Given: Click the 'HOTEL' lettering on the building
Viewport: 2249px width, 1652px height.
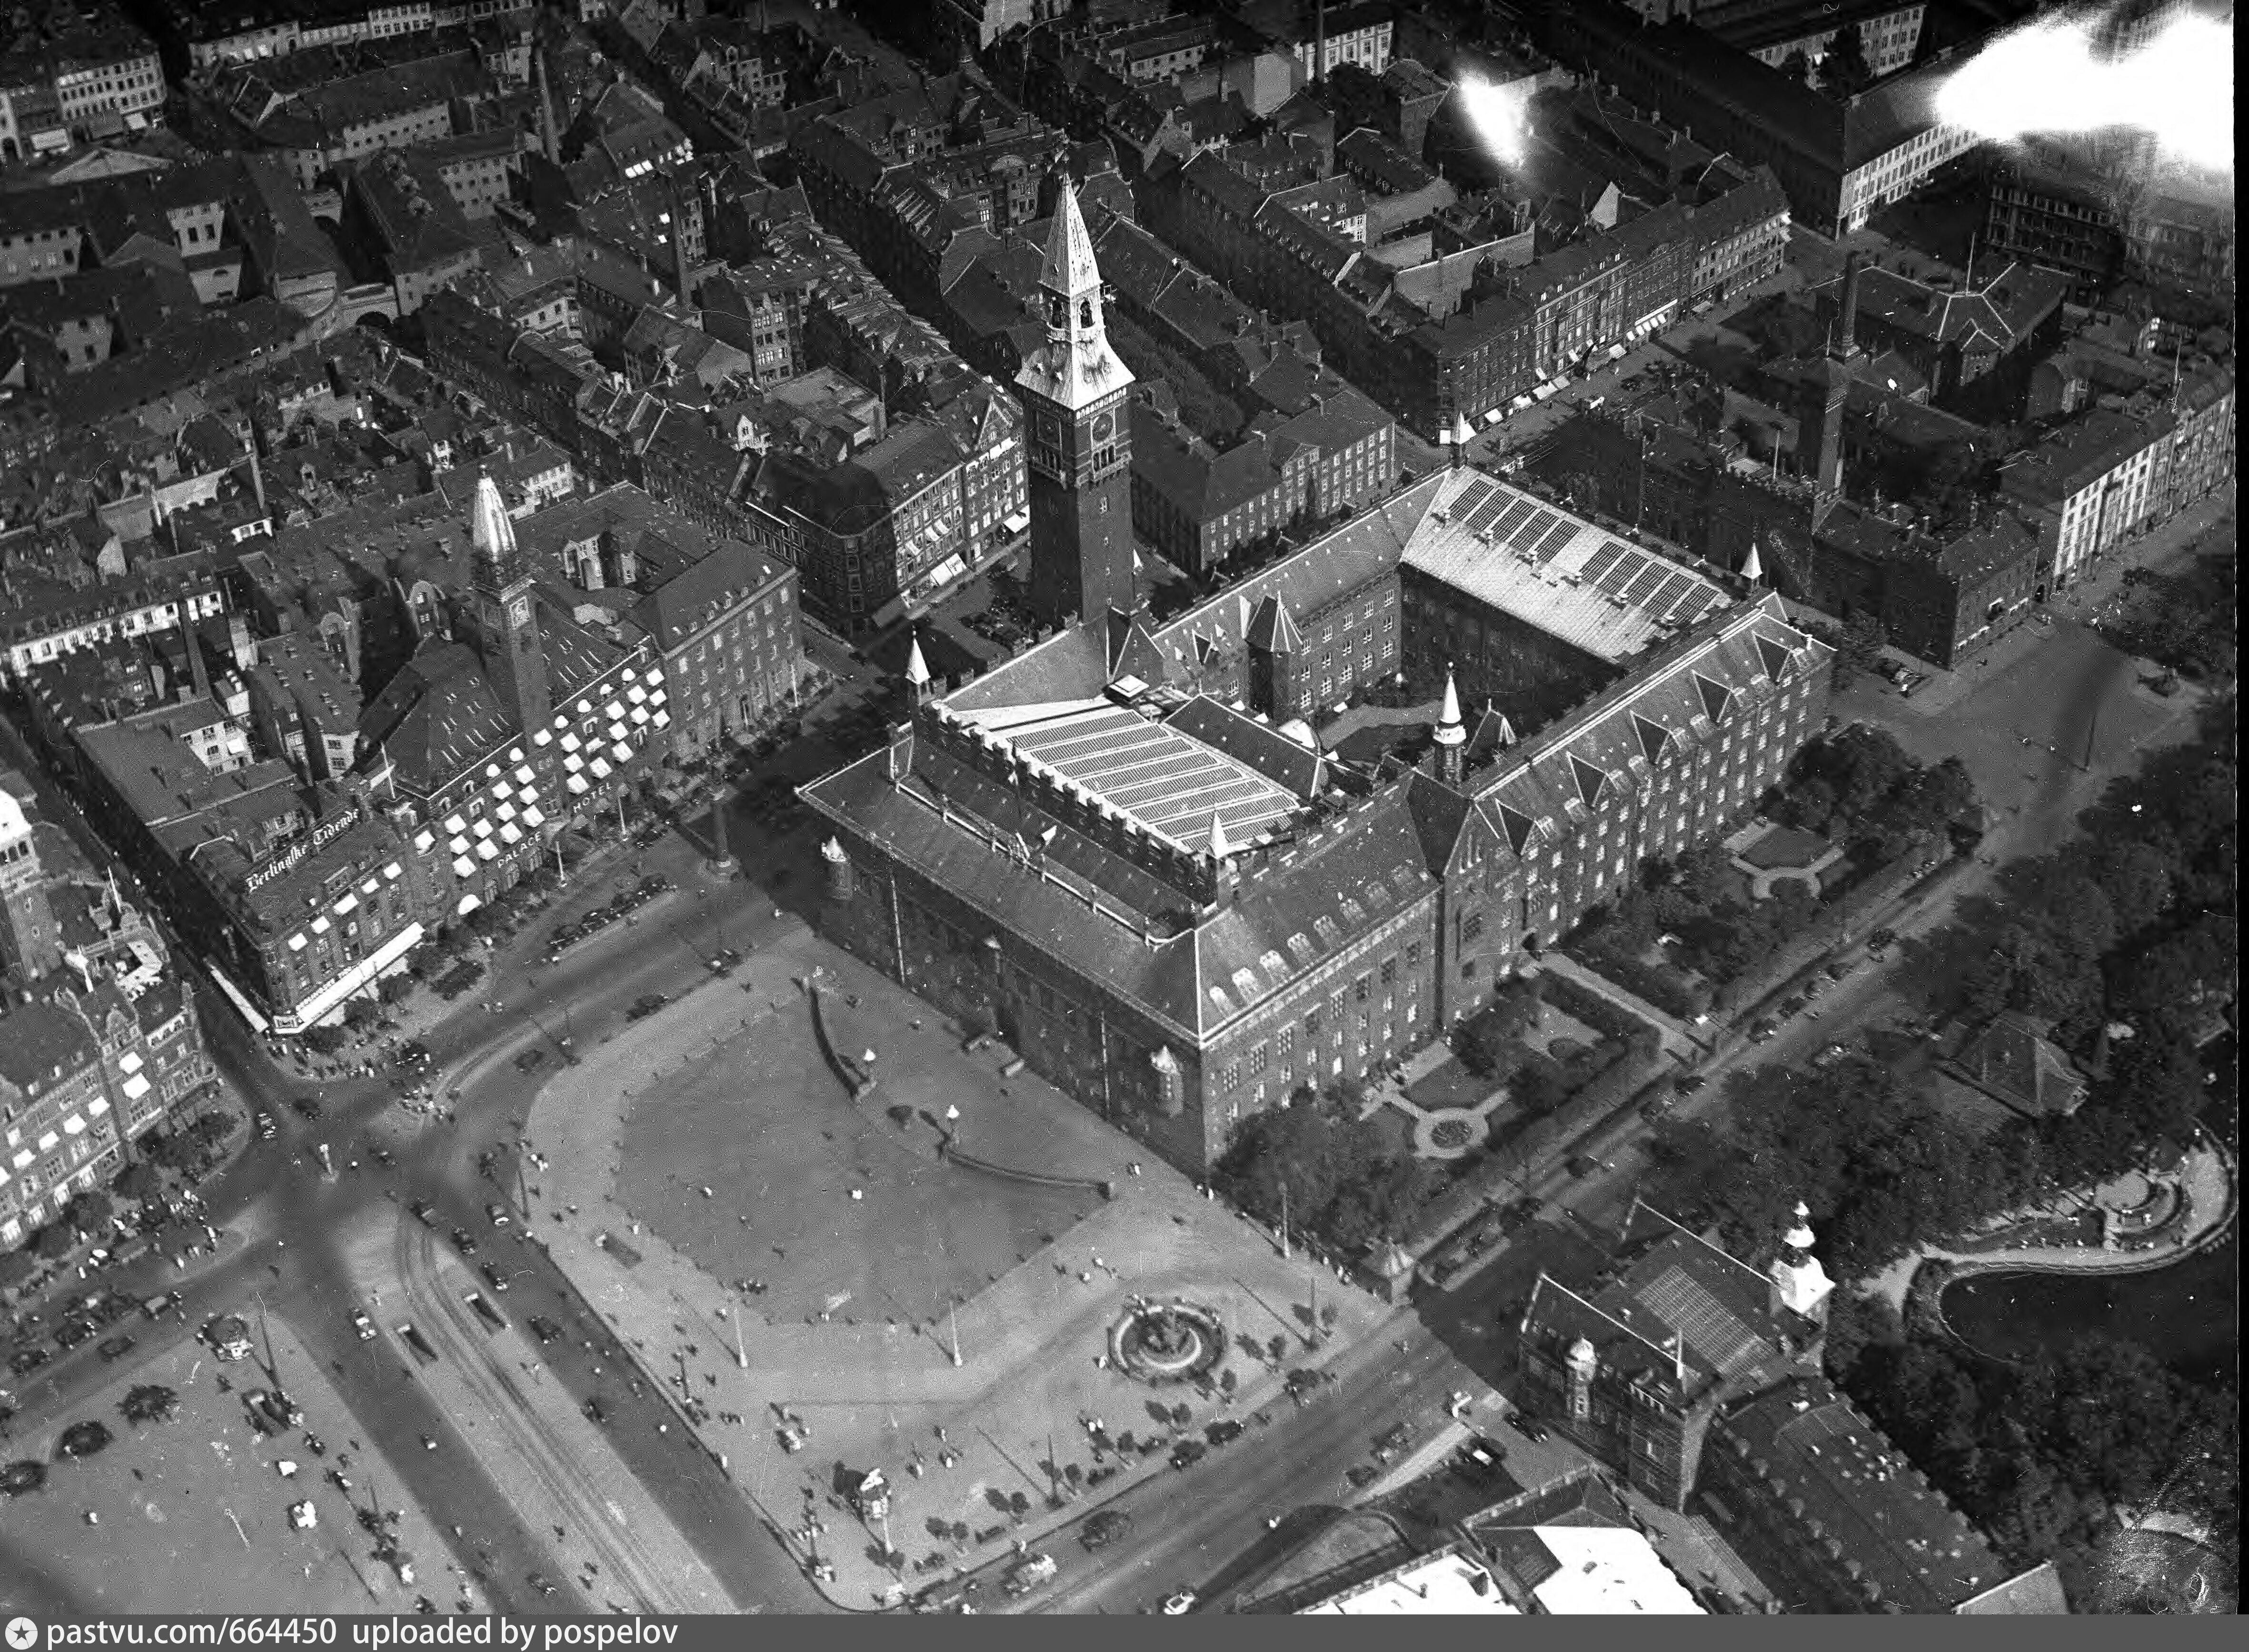Looking at the screenshot, I should pyautogui.click(x=592, y=798).
